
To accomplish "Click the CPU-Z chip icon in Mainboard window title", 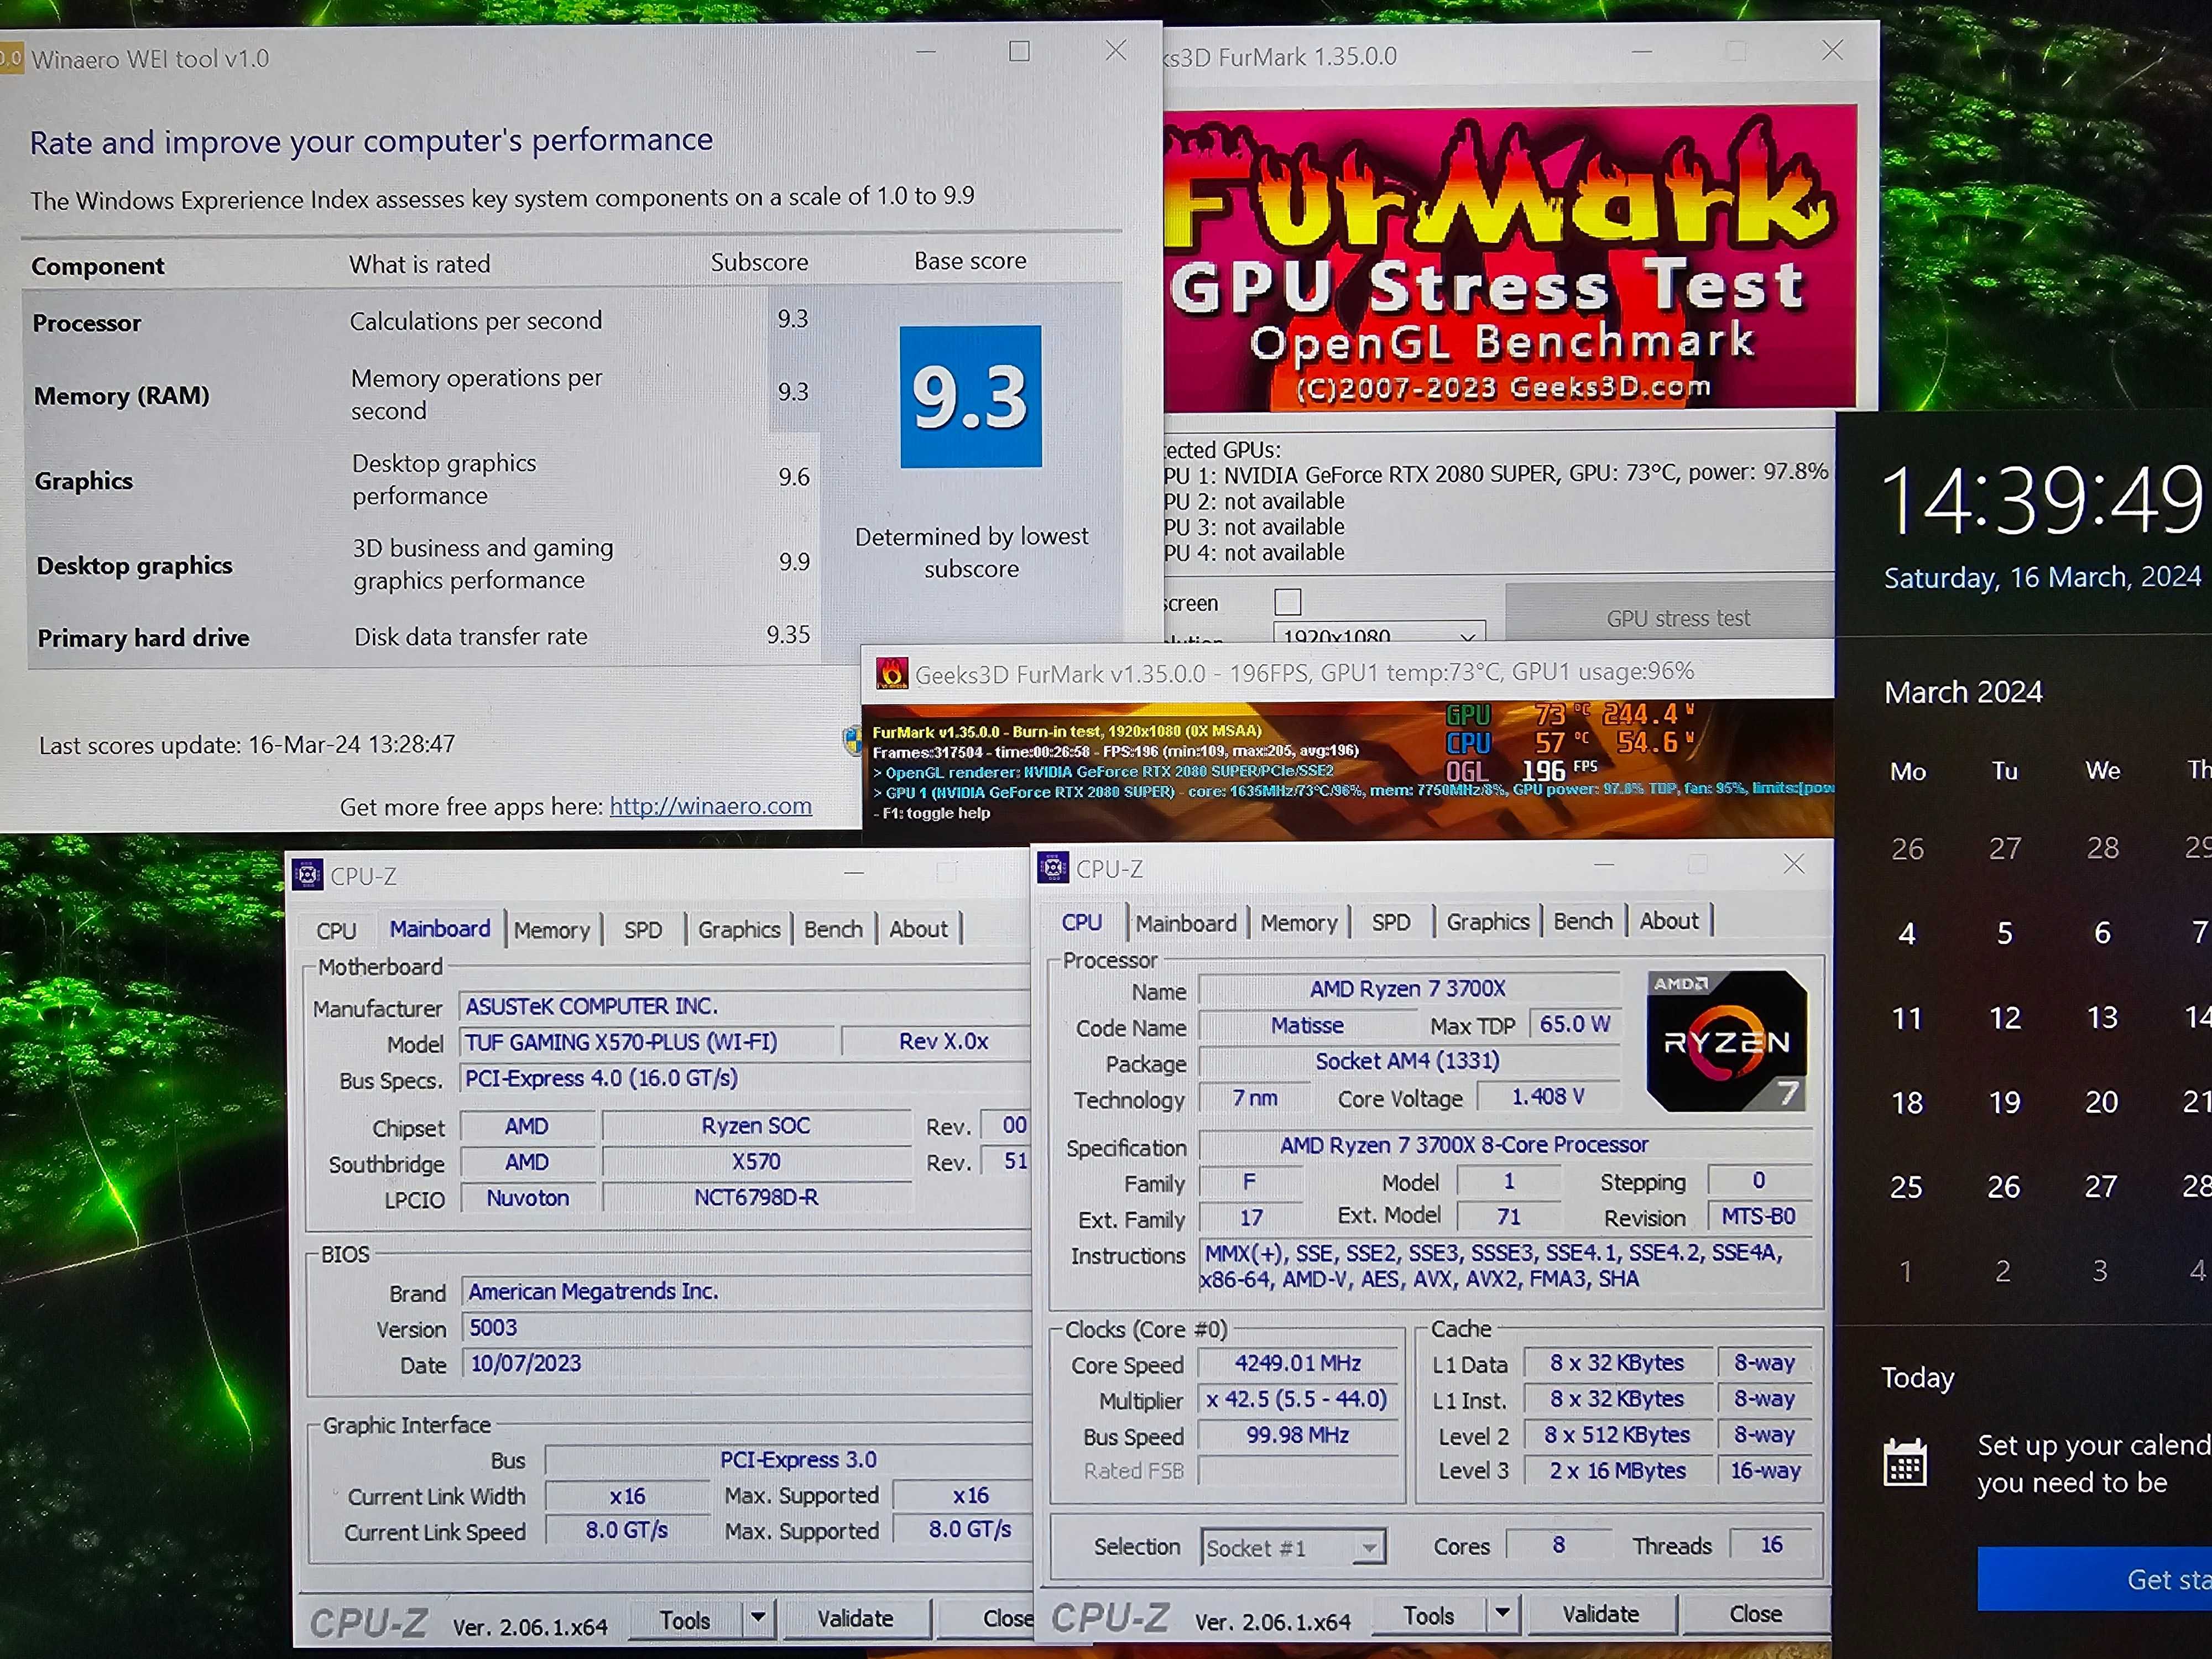I will pos(308,875).
